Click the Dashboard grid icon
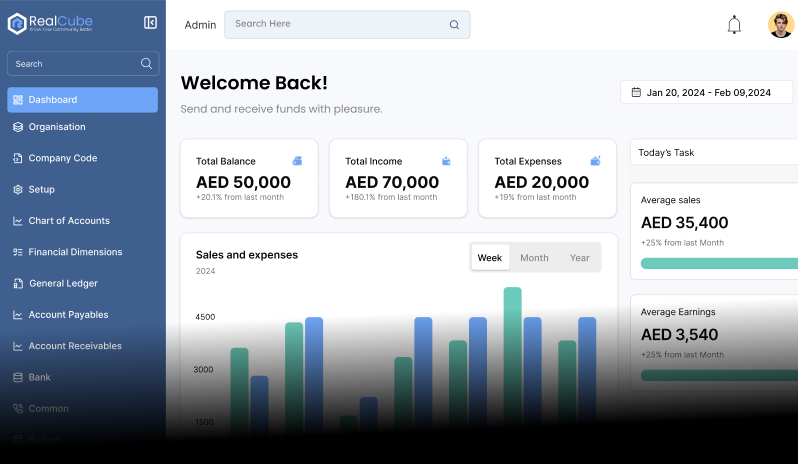This screenshot has height=464, width=798. pos(18,100)
